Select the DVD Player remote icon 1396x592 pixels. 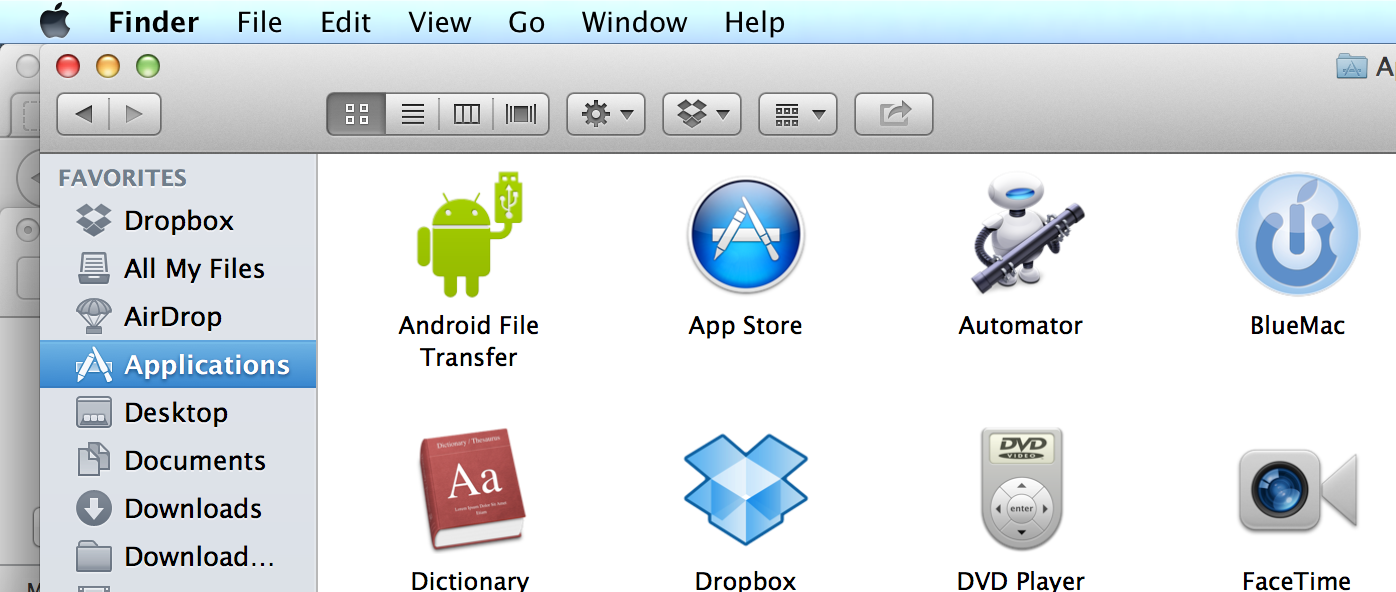tap(1021, 490)
